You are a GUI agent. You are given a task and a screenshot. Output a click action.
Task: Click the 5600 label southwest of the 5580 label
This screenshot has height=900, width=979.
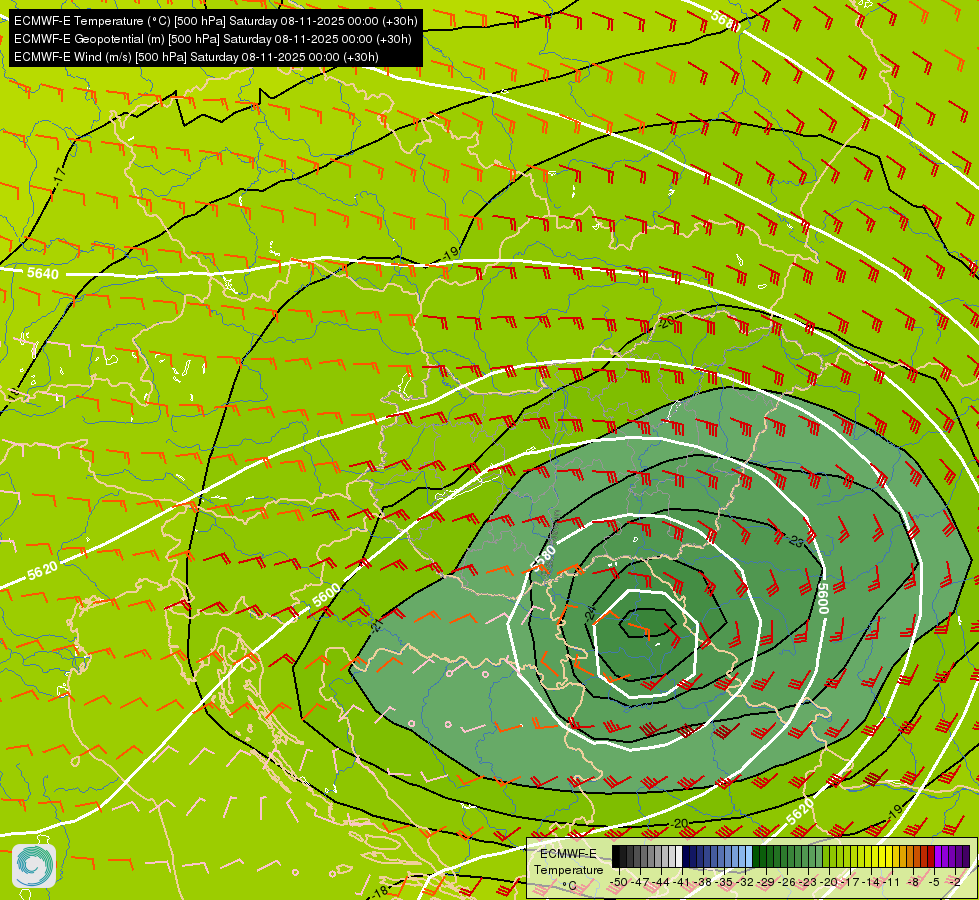pyautogui.click(x=327, y=595)
